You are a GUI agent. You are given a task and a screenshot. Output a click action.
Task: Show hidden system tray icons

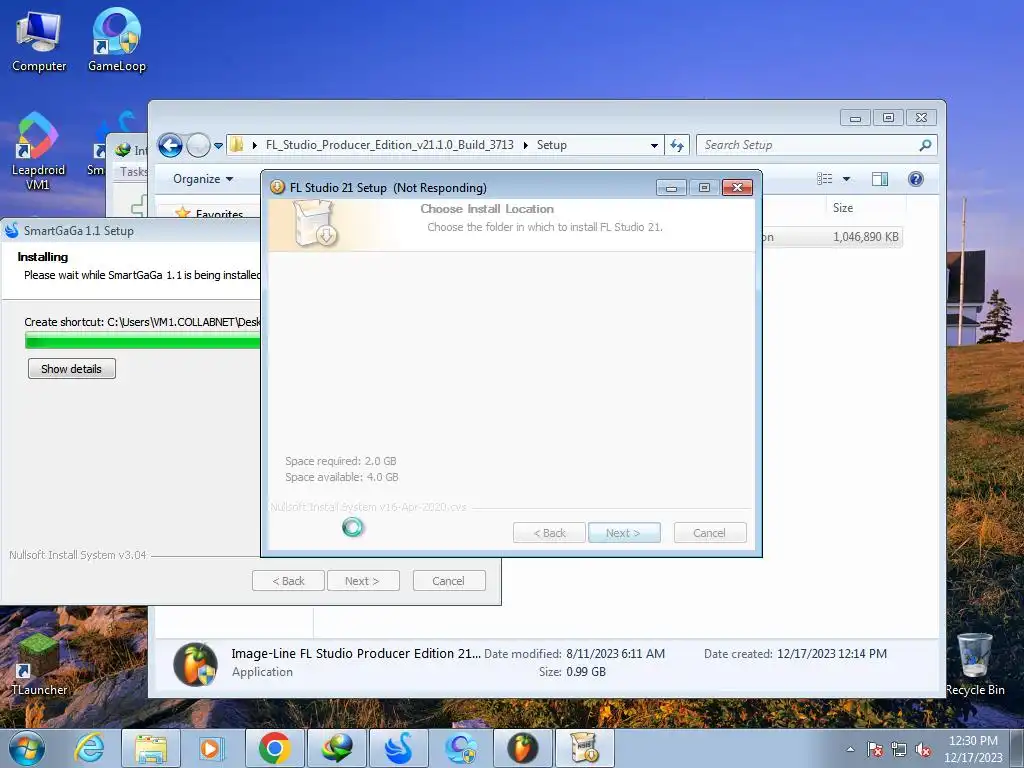pos(850,749)
